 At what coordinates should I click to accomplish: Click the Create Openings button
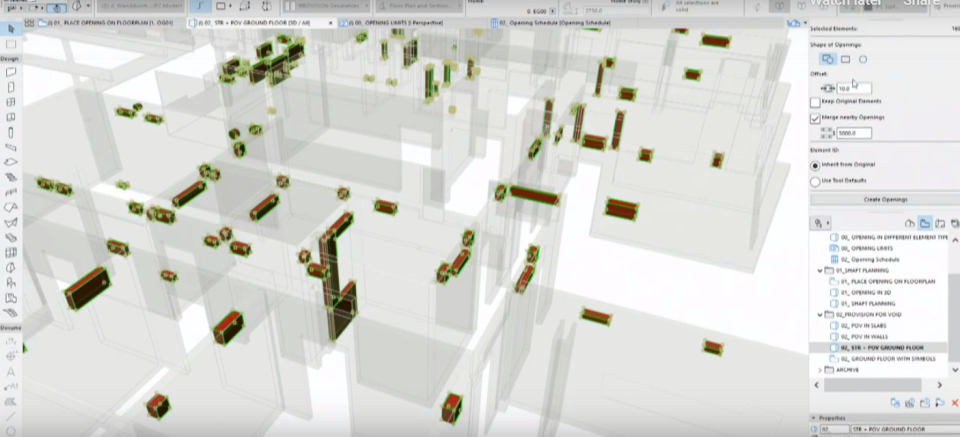tap(885, 200)
